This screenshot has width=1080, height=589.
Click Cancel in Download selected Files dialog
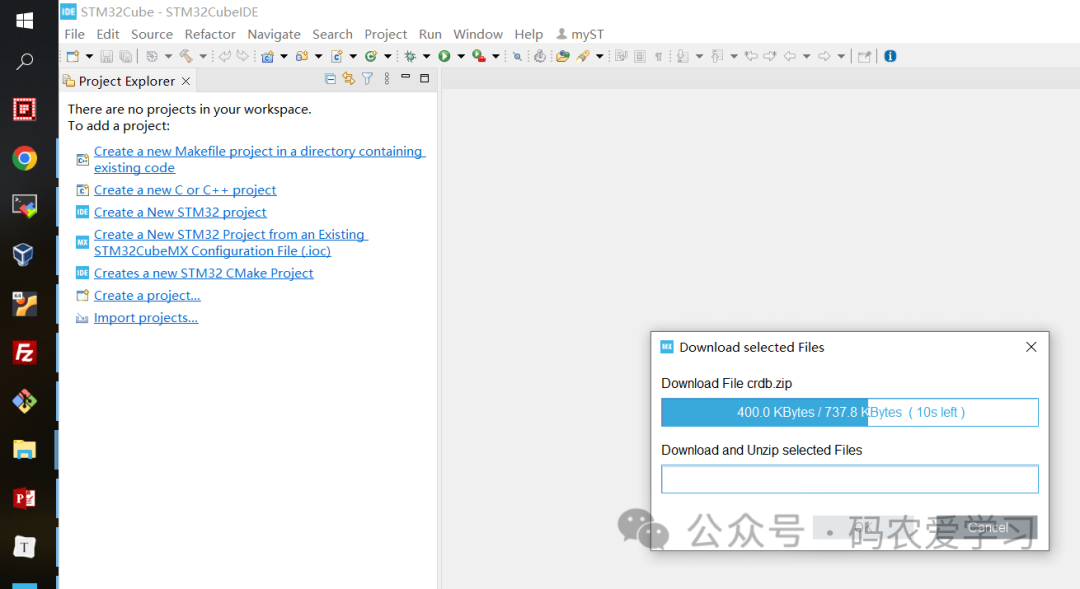987,528
